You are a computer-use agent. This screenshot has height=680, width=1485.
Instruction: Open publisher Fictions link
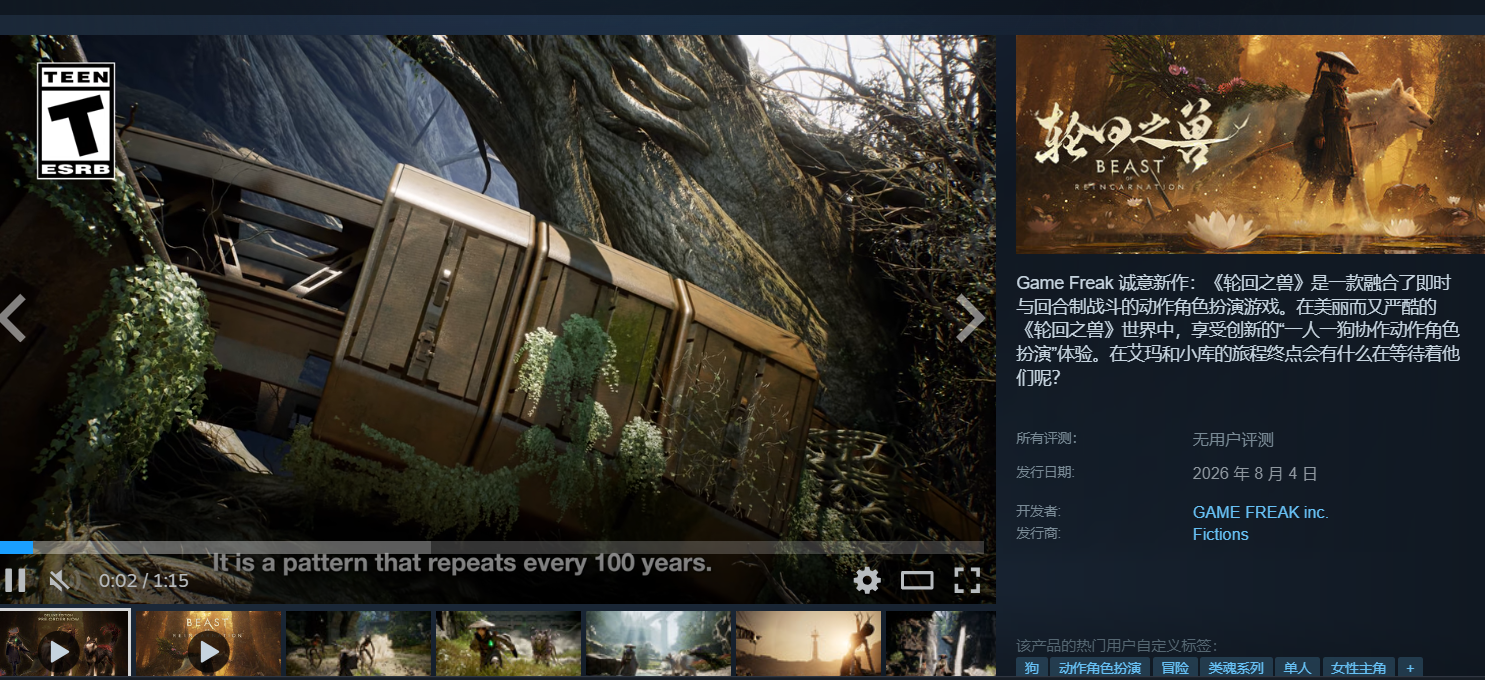tap(1220, 534)
